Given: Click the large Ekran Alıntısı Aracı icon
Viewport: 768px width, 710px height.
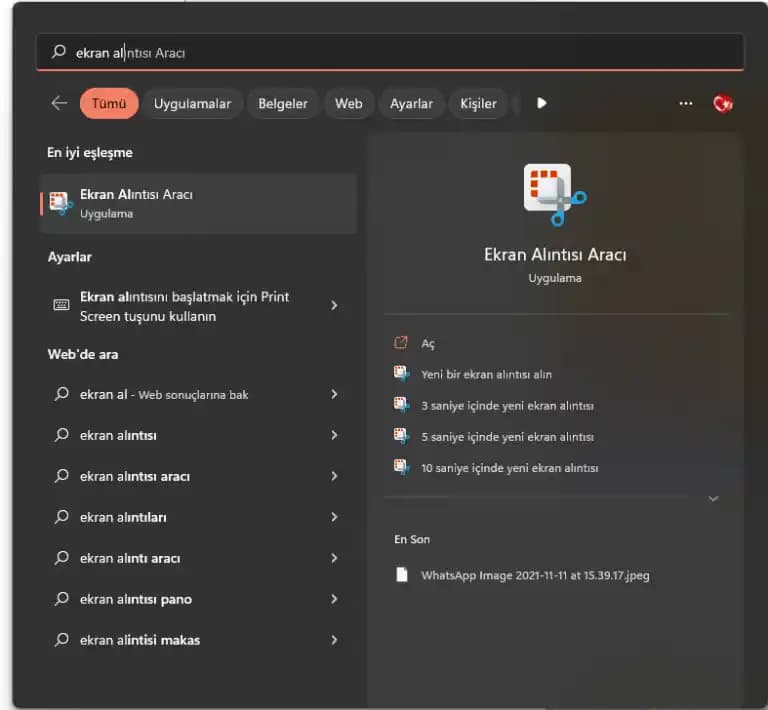Looking at the screenshot, I should pos(554,193).
